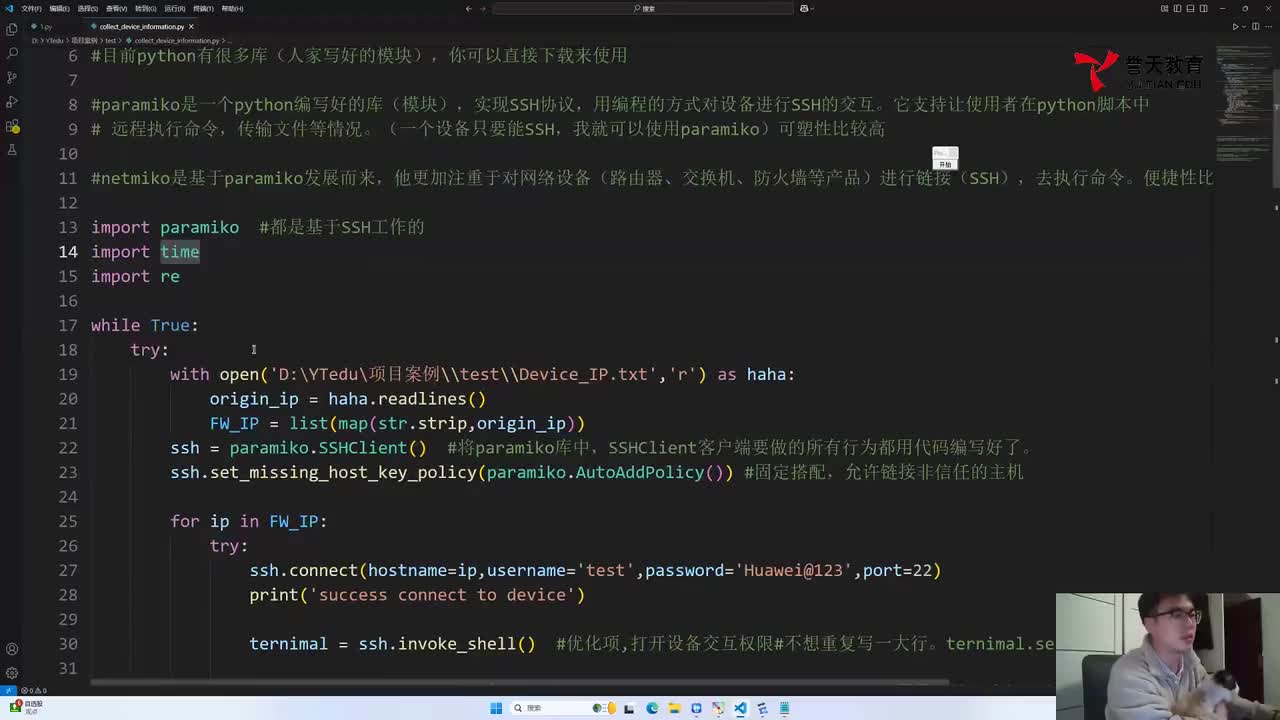Open the Explorer view in activity bar

(x=12, y=29)
